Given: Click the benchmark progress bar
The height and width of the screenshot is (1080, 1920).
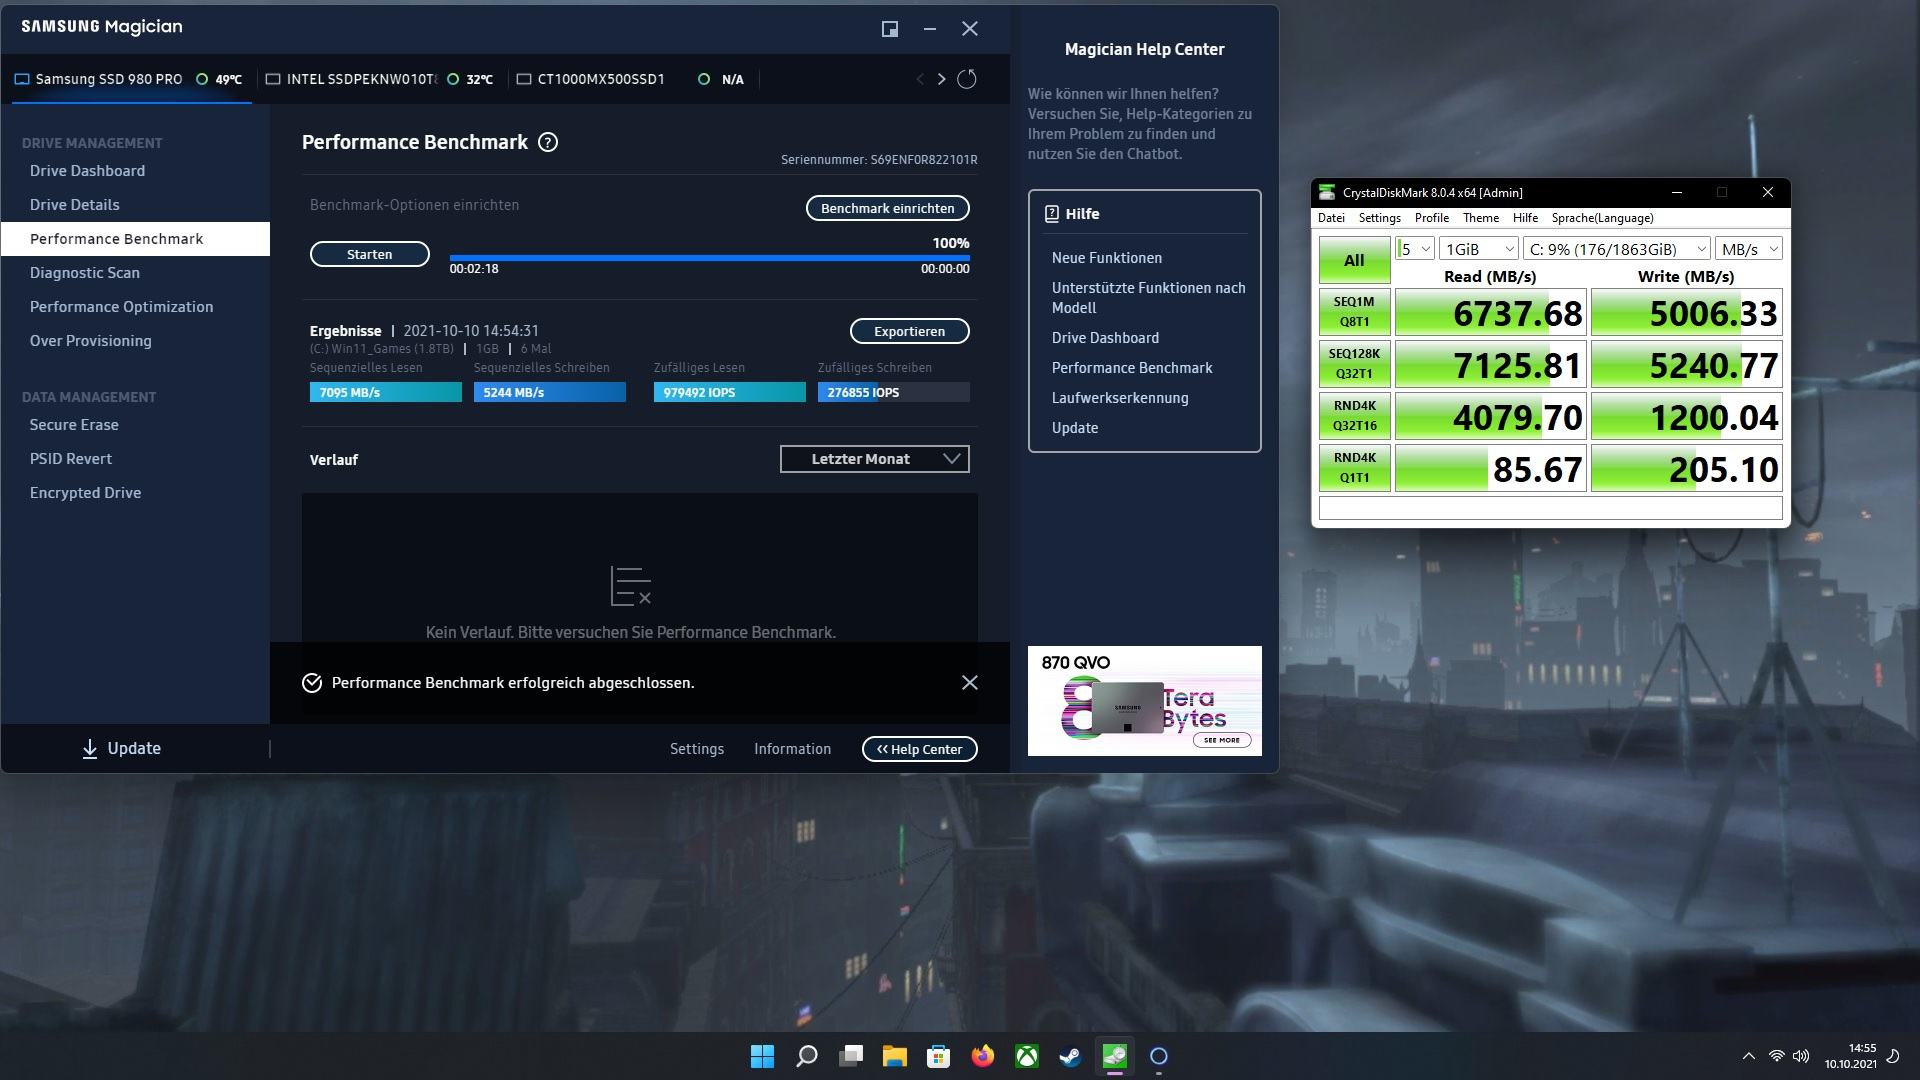Looking at the screenshot, I should [x=709, y=258].
